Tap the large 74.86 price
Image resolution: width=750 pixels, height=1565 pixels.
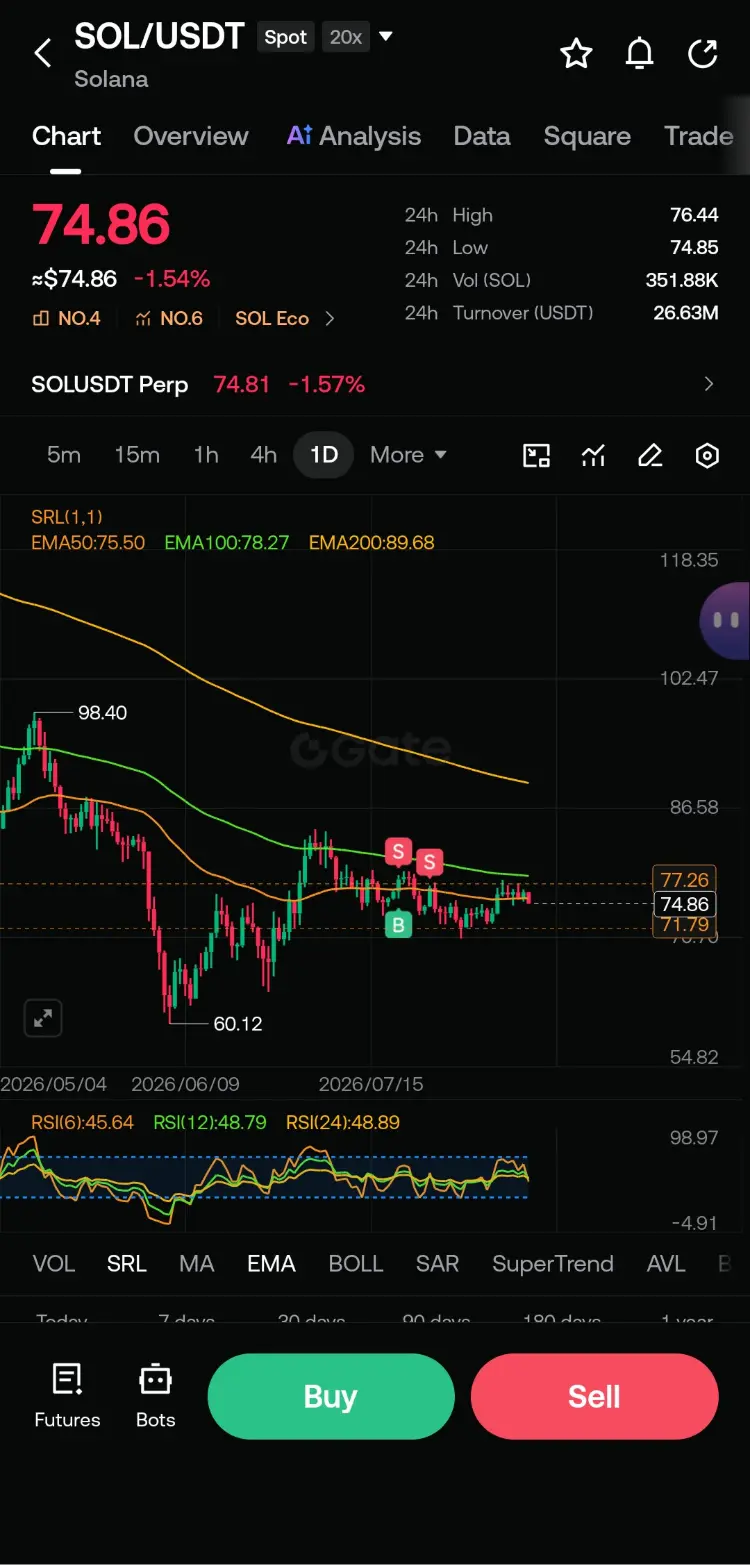tap(101, 224)
